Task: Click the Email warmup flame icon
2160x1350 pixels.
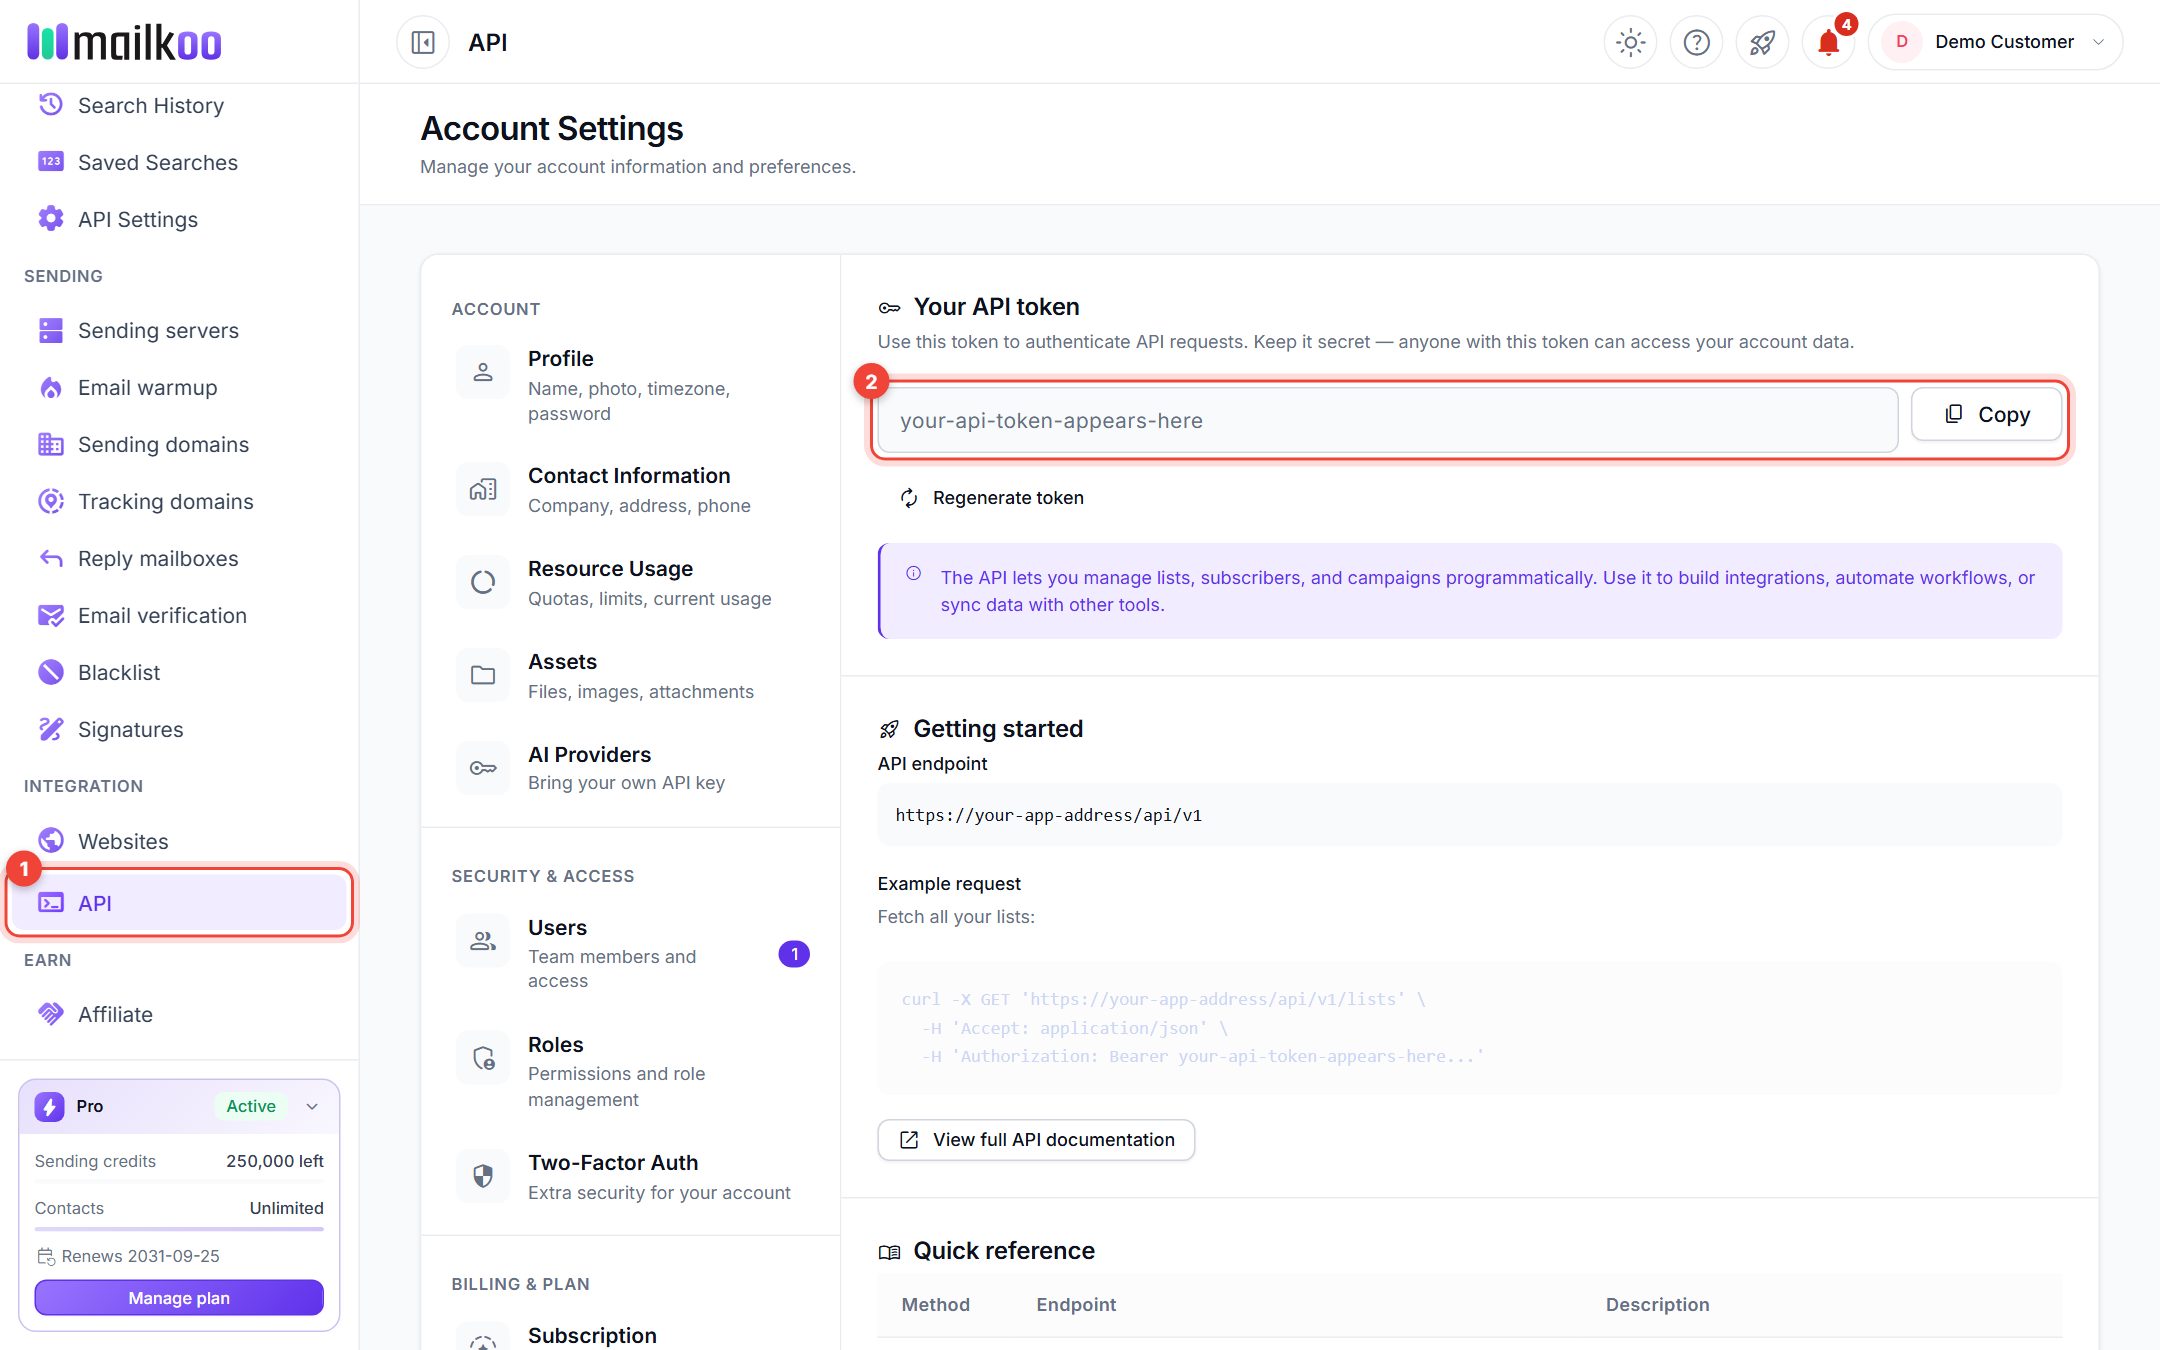Action: coord(50,387)
